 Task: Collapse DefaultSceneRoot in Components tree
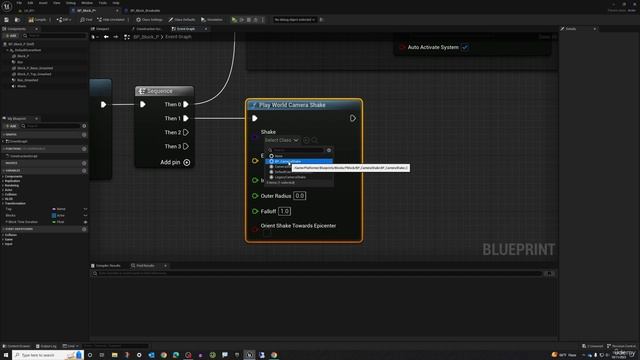[x=8, y=50]
